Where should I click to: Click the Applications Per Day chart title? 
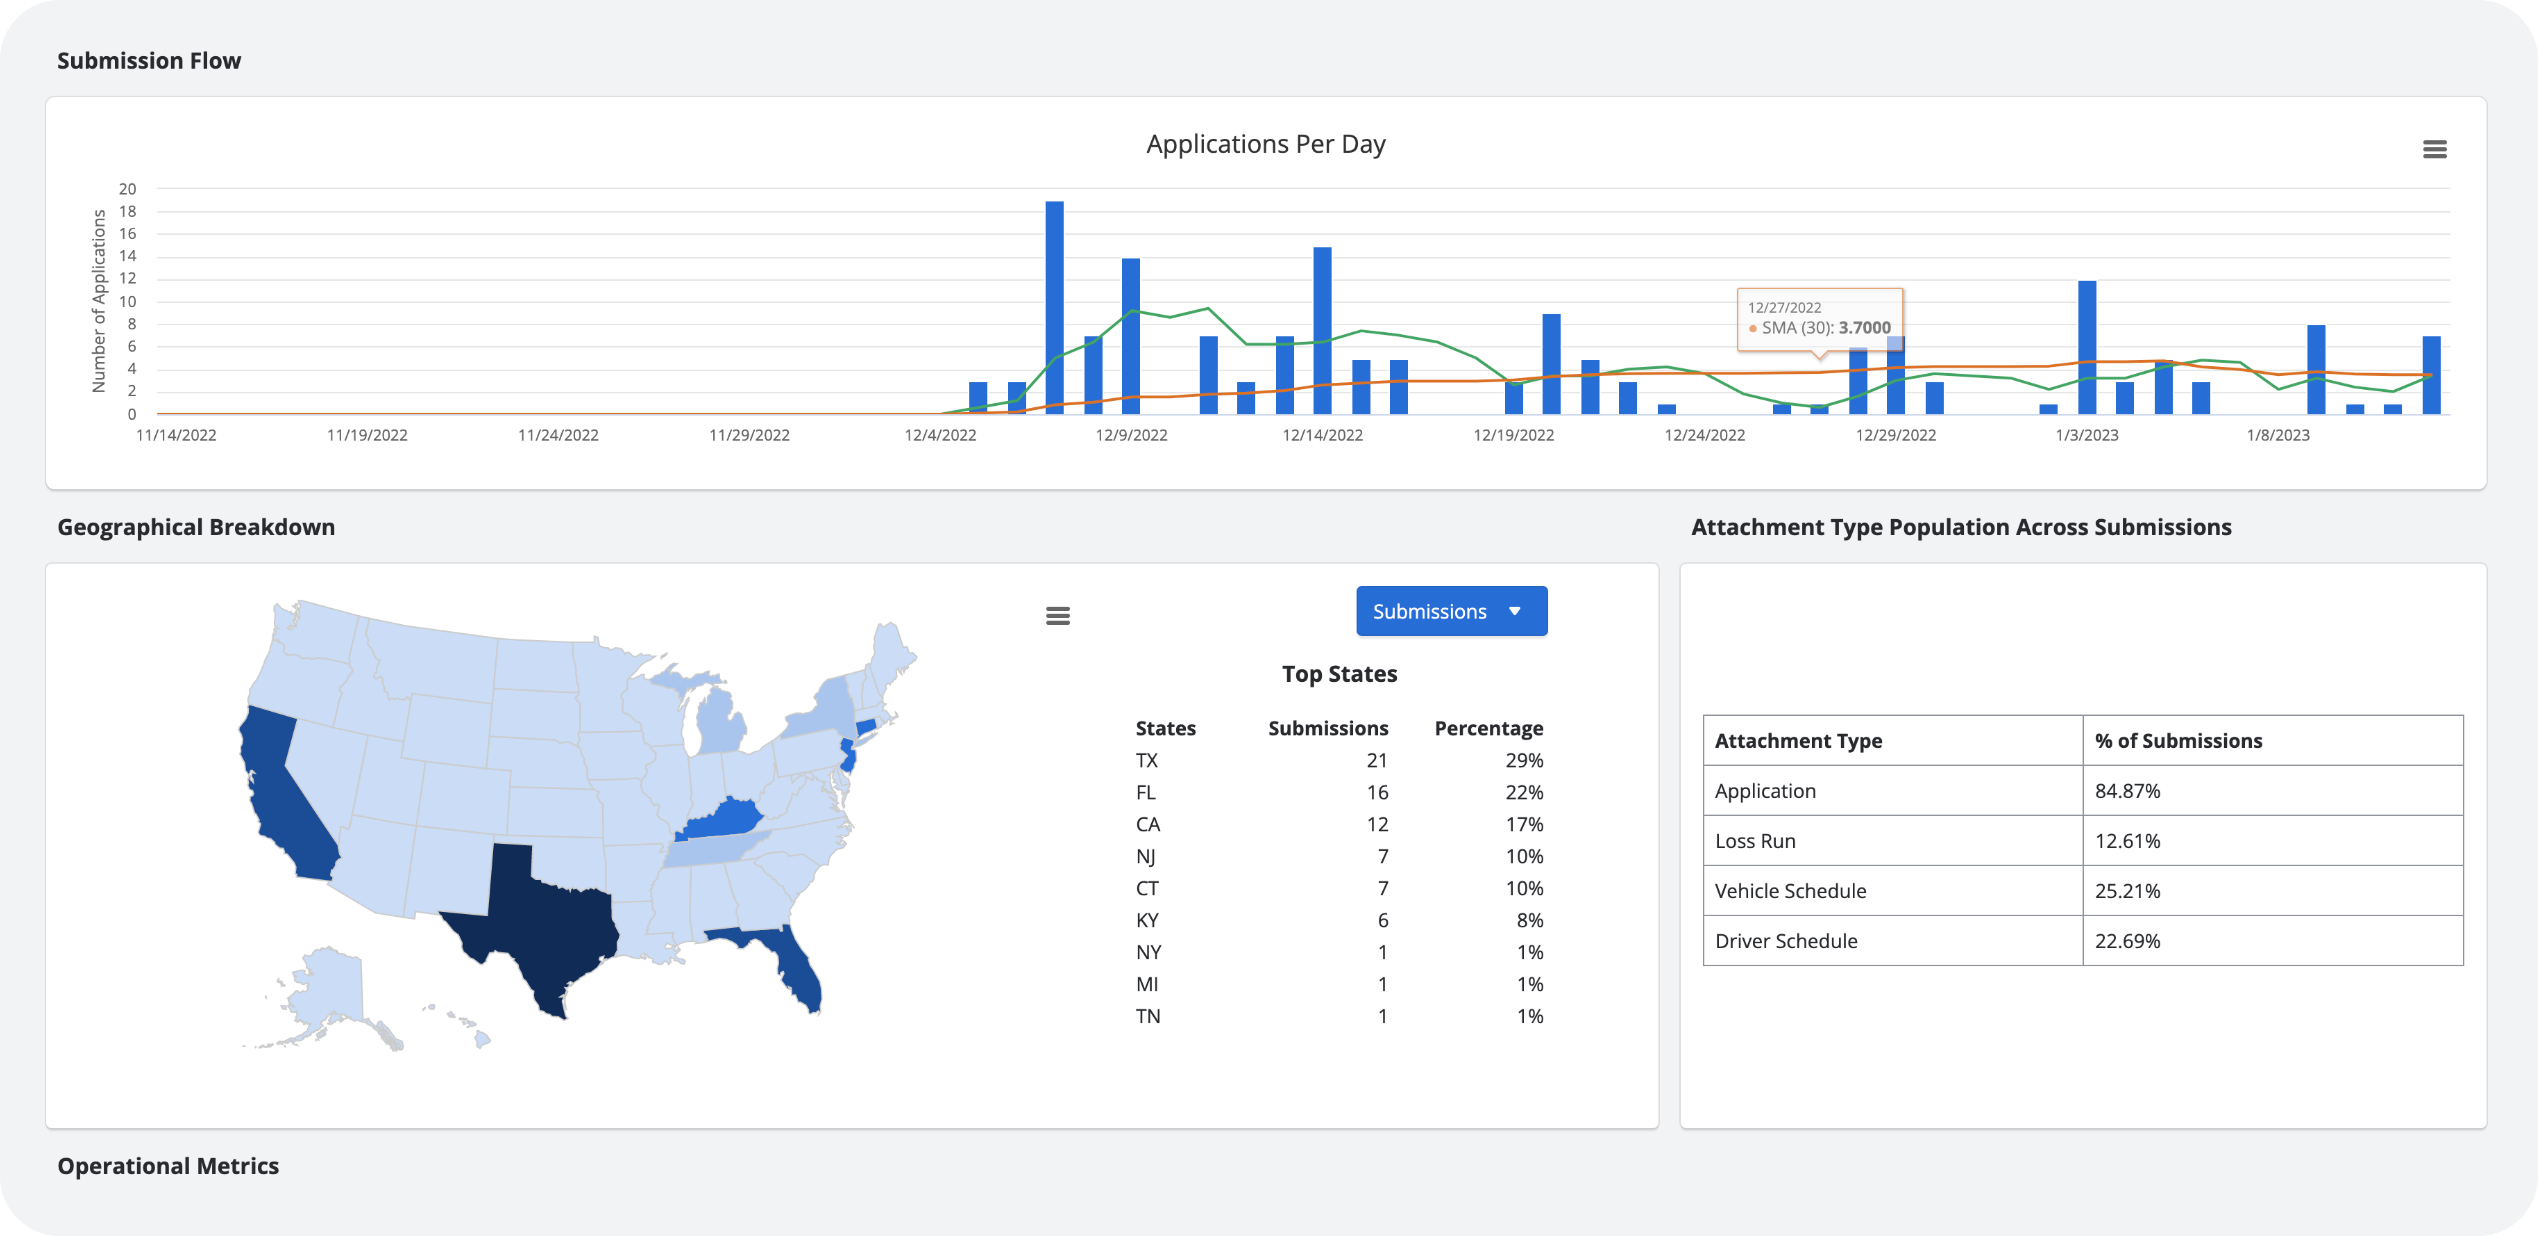pyautogui.click(x=1265, y=144)
